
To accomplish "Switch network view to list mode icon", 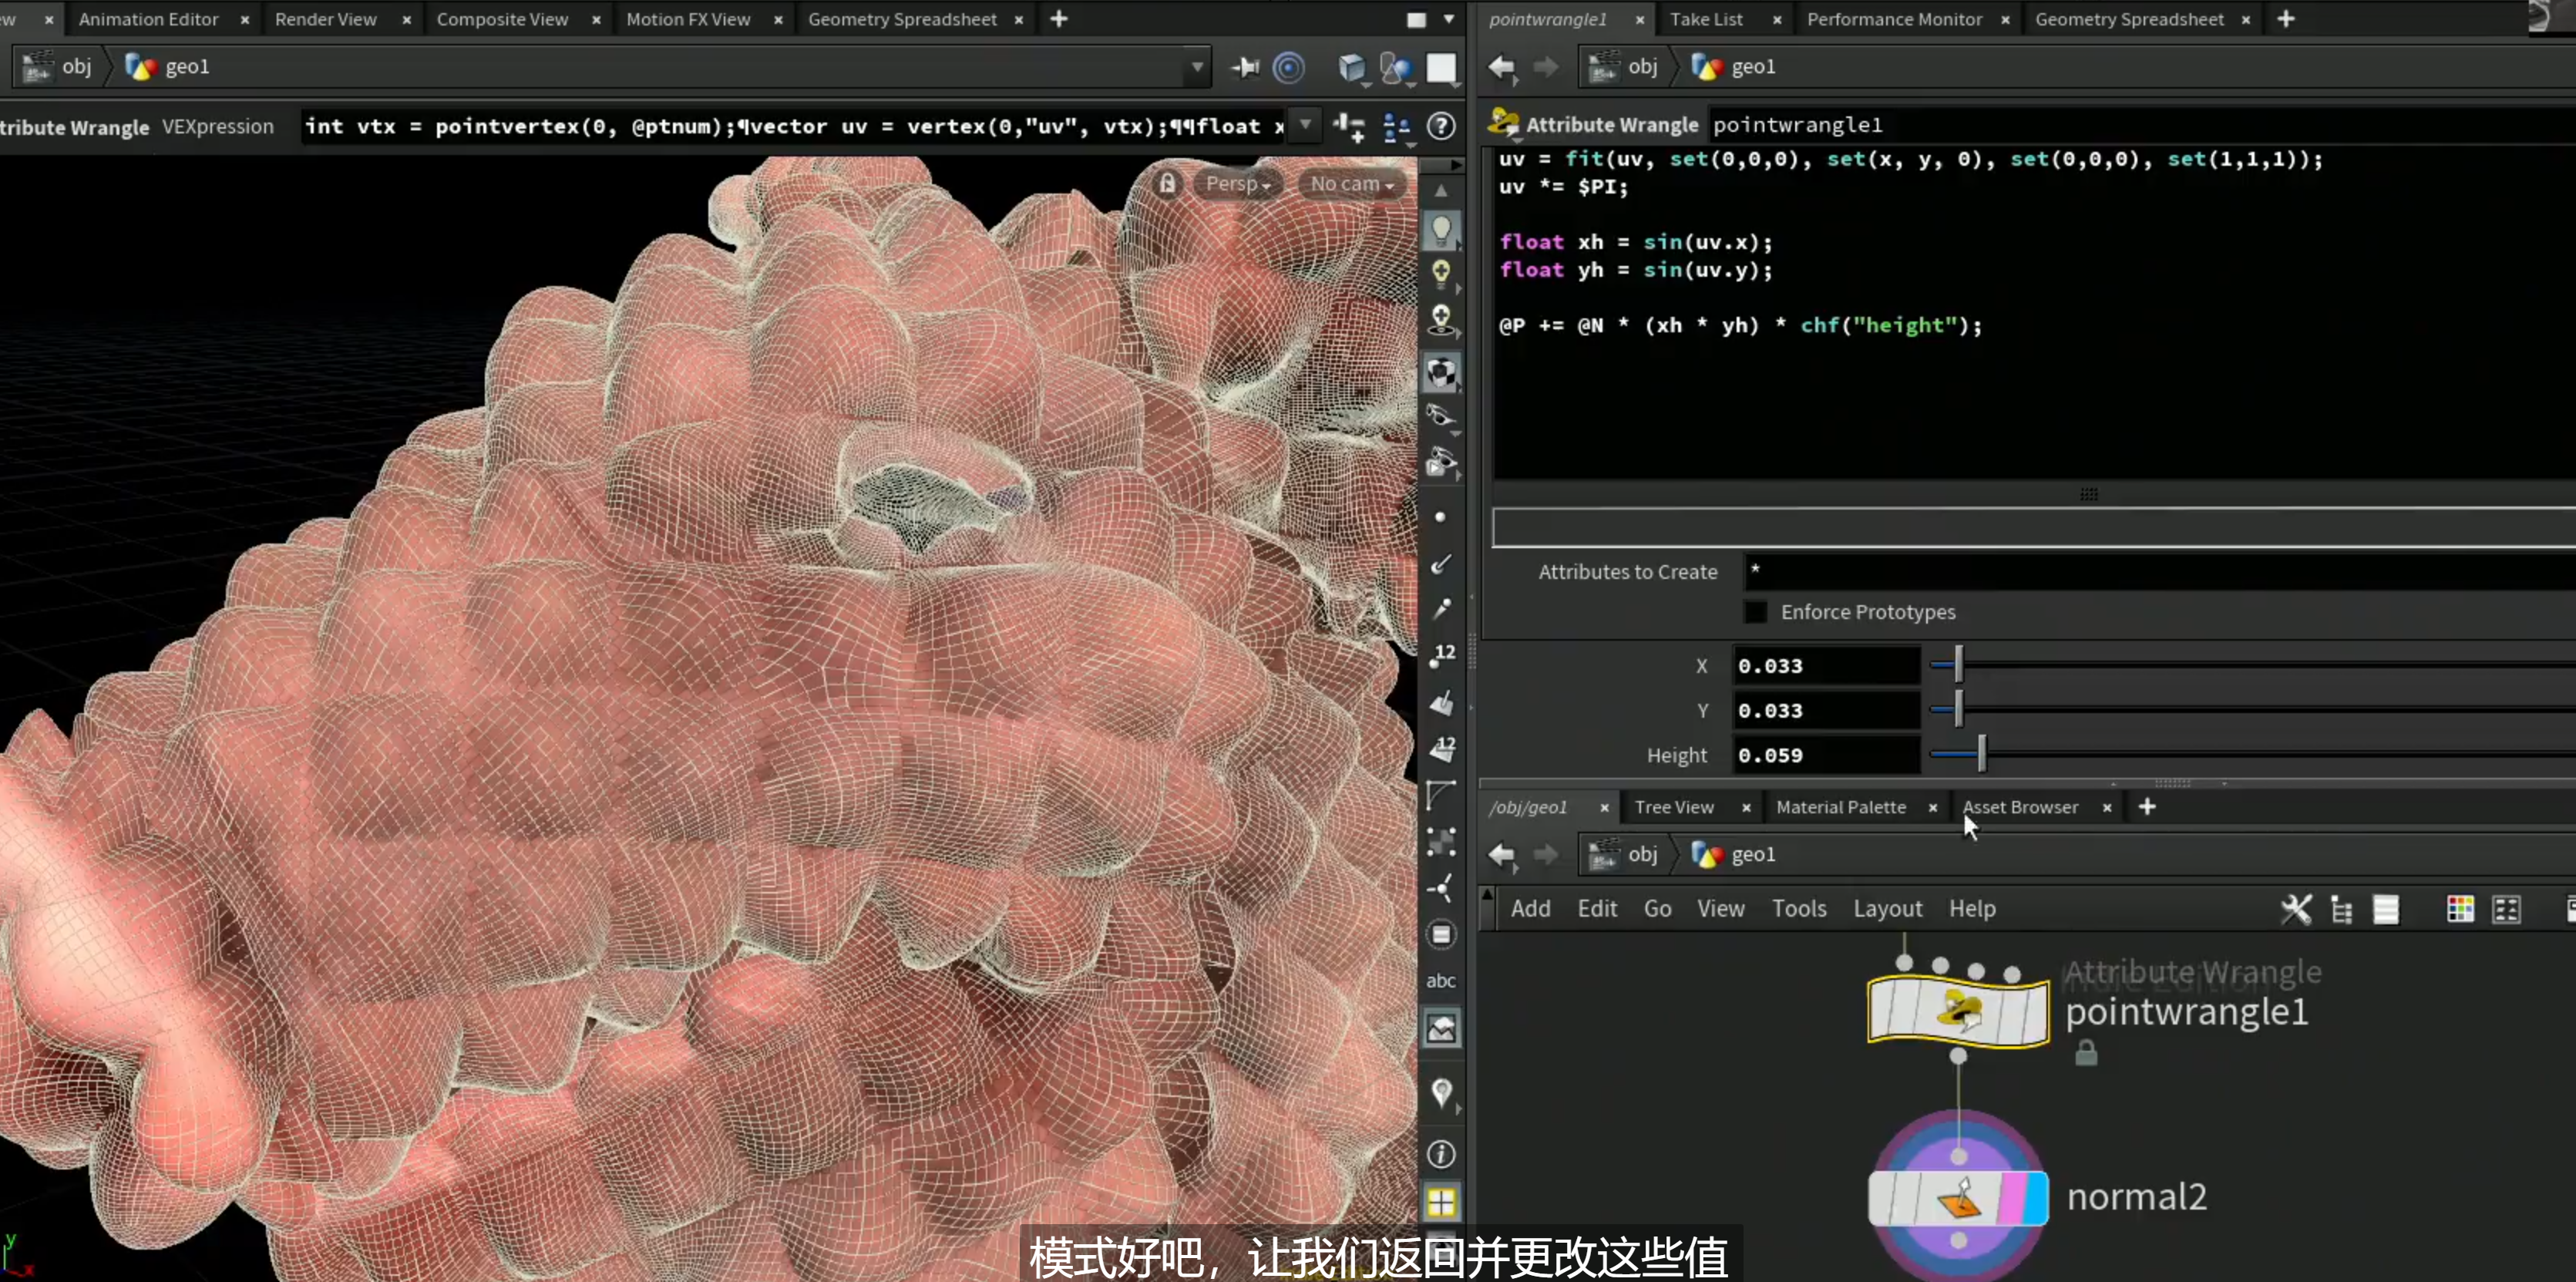I will 2386,909.
